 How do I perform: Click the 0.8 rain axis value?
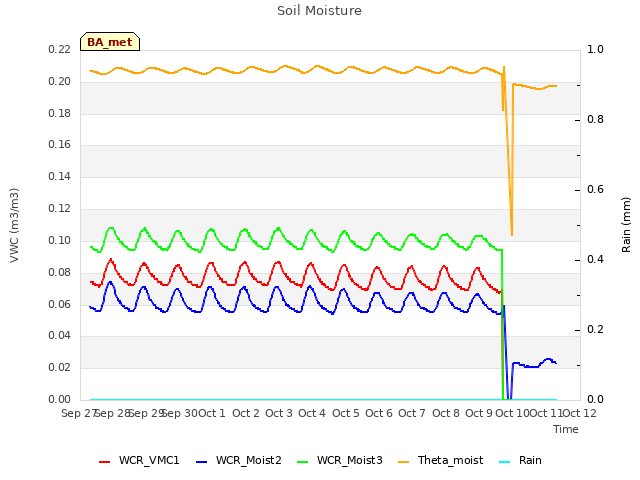coord(595,120)
